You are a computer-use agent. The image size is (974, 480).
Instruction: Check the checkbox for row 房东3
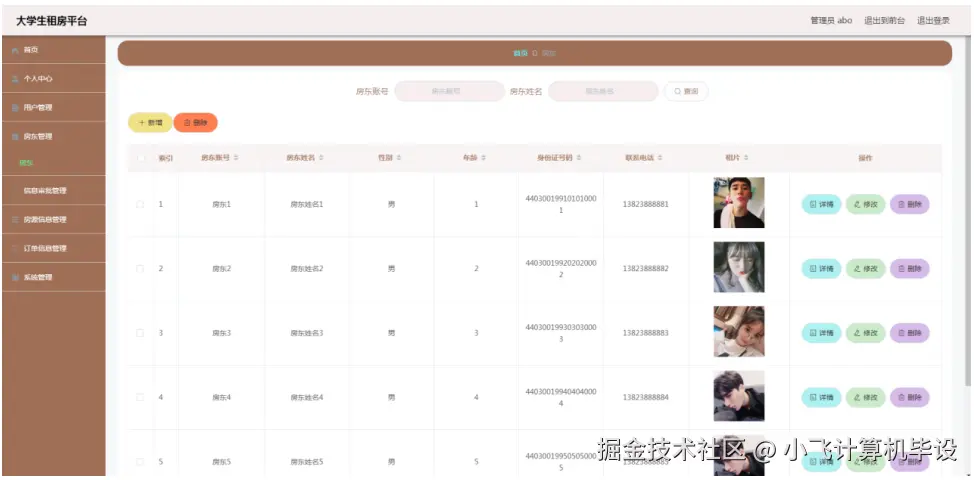tap(140, 333)
